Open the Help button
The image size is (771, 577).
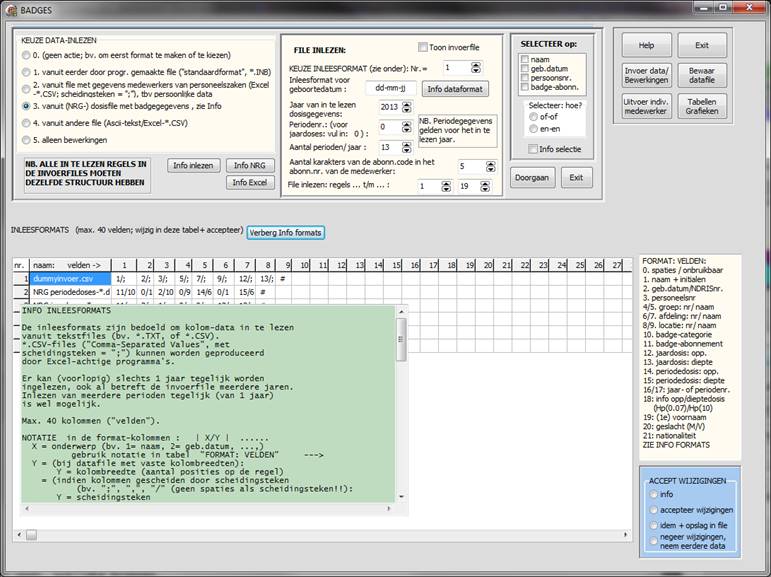click(x=646, y=45)
